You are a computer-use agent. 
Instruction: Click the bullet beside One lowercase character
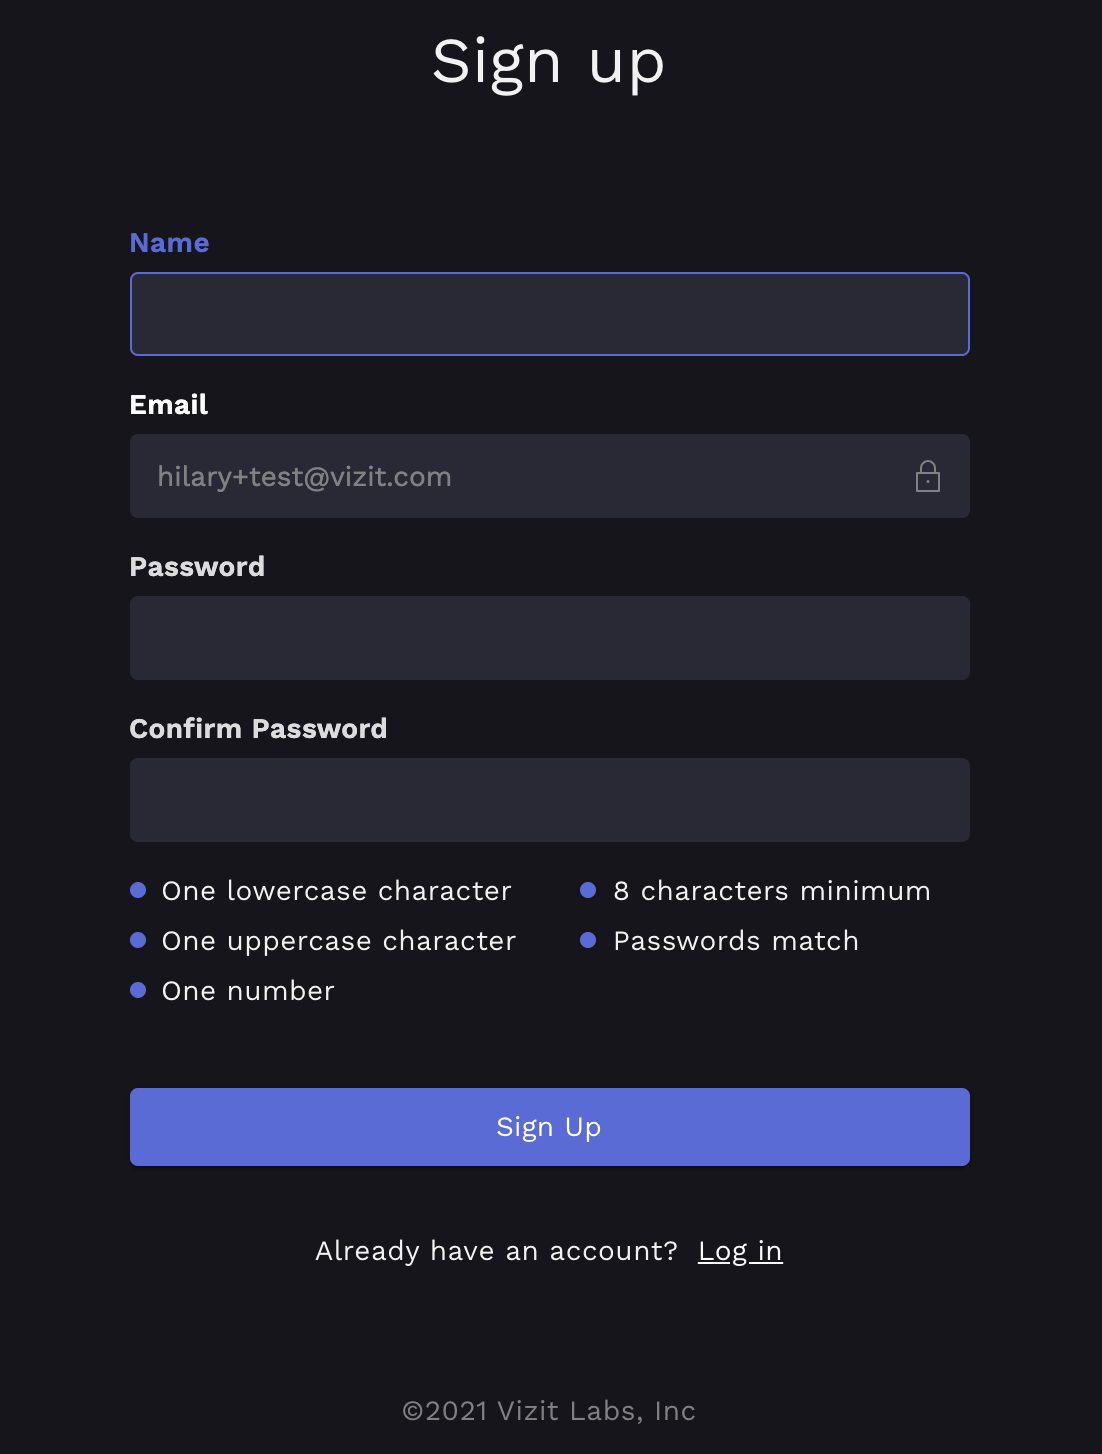[x=139, y=890]
